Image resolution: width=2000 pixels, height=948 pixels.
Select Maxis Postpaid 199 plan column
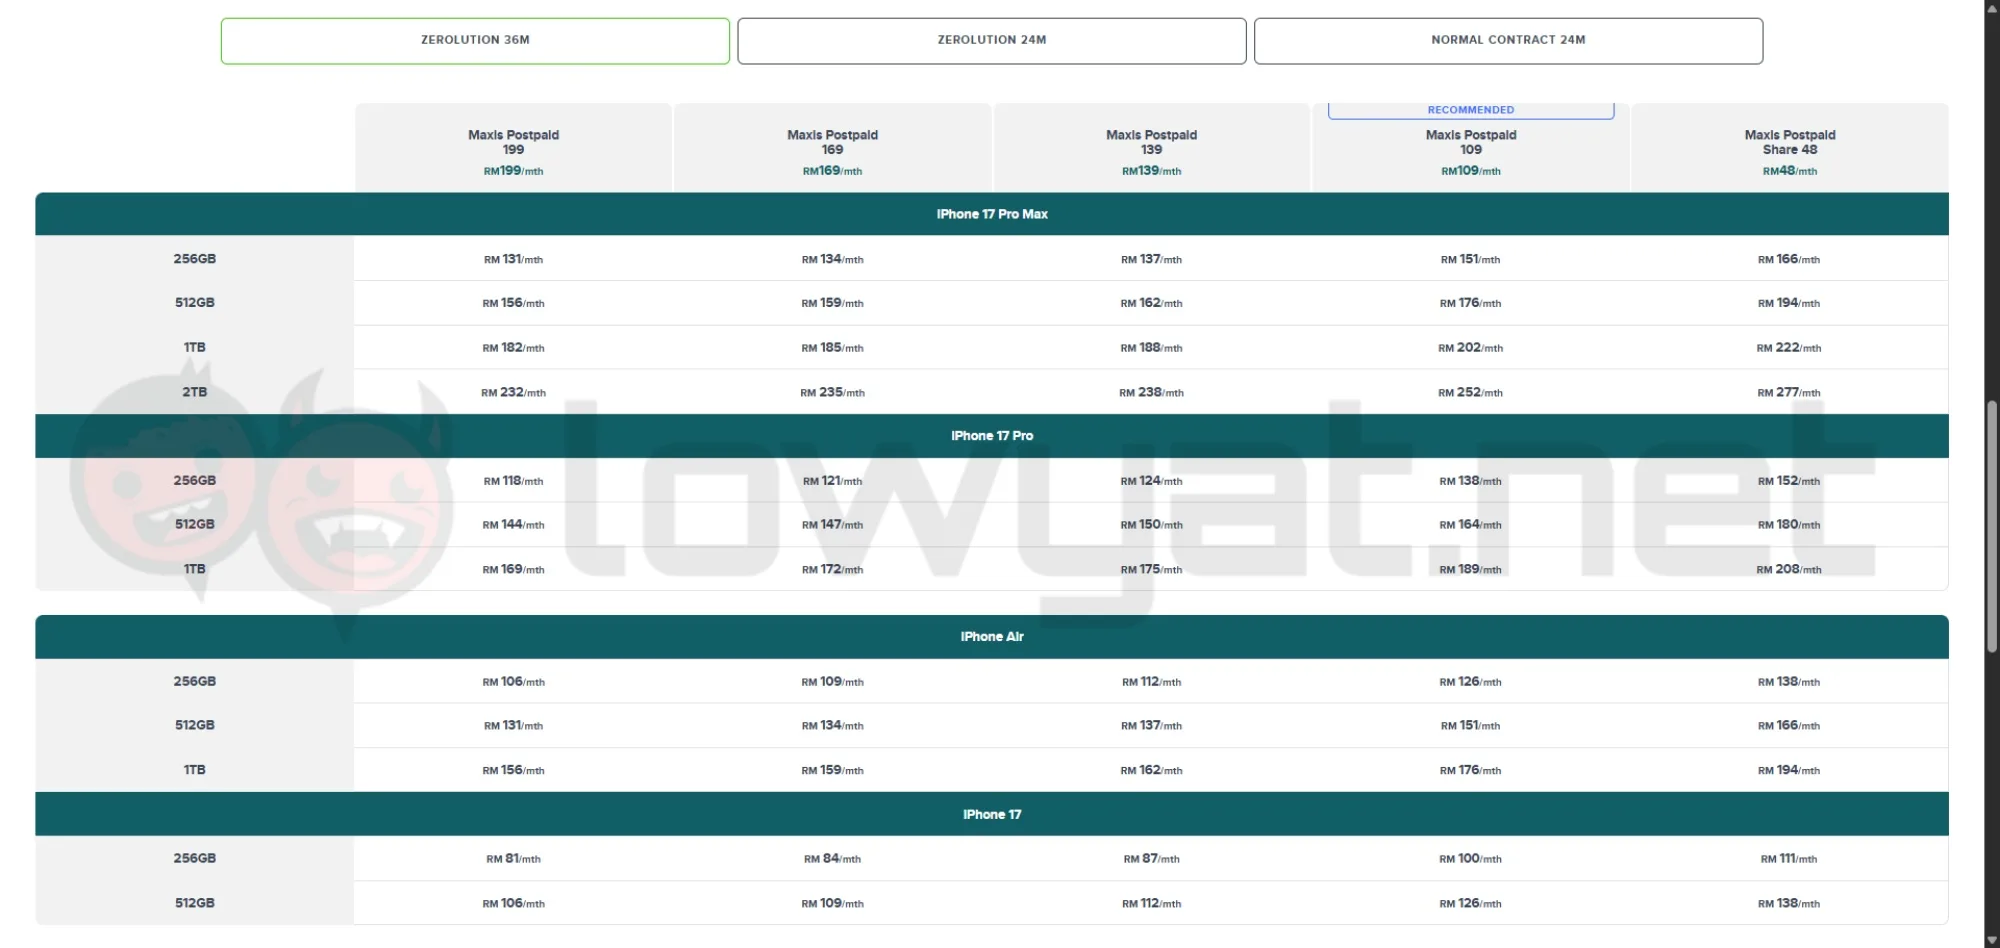point(513,148)
